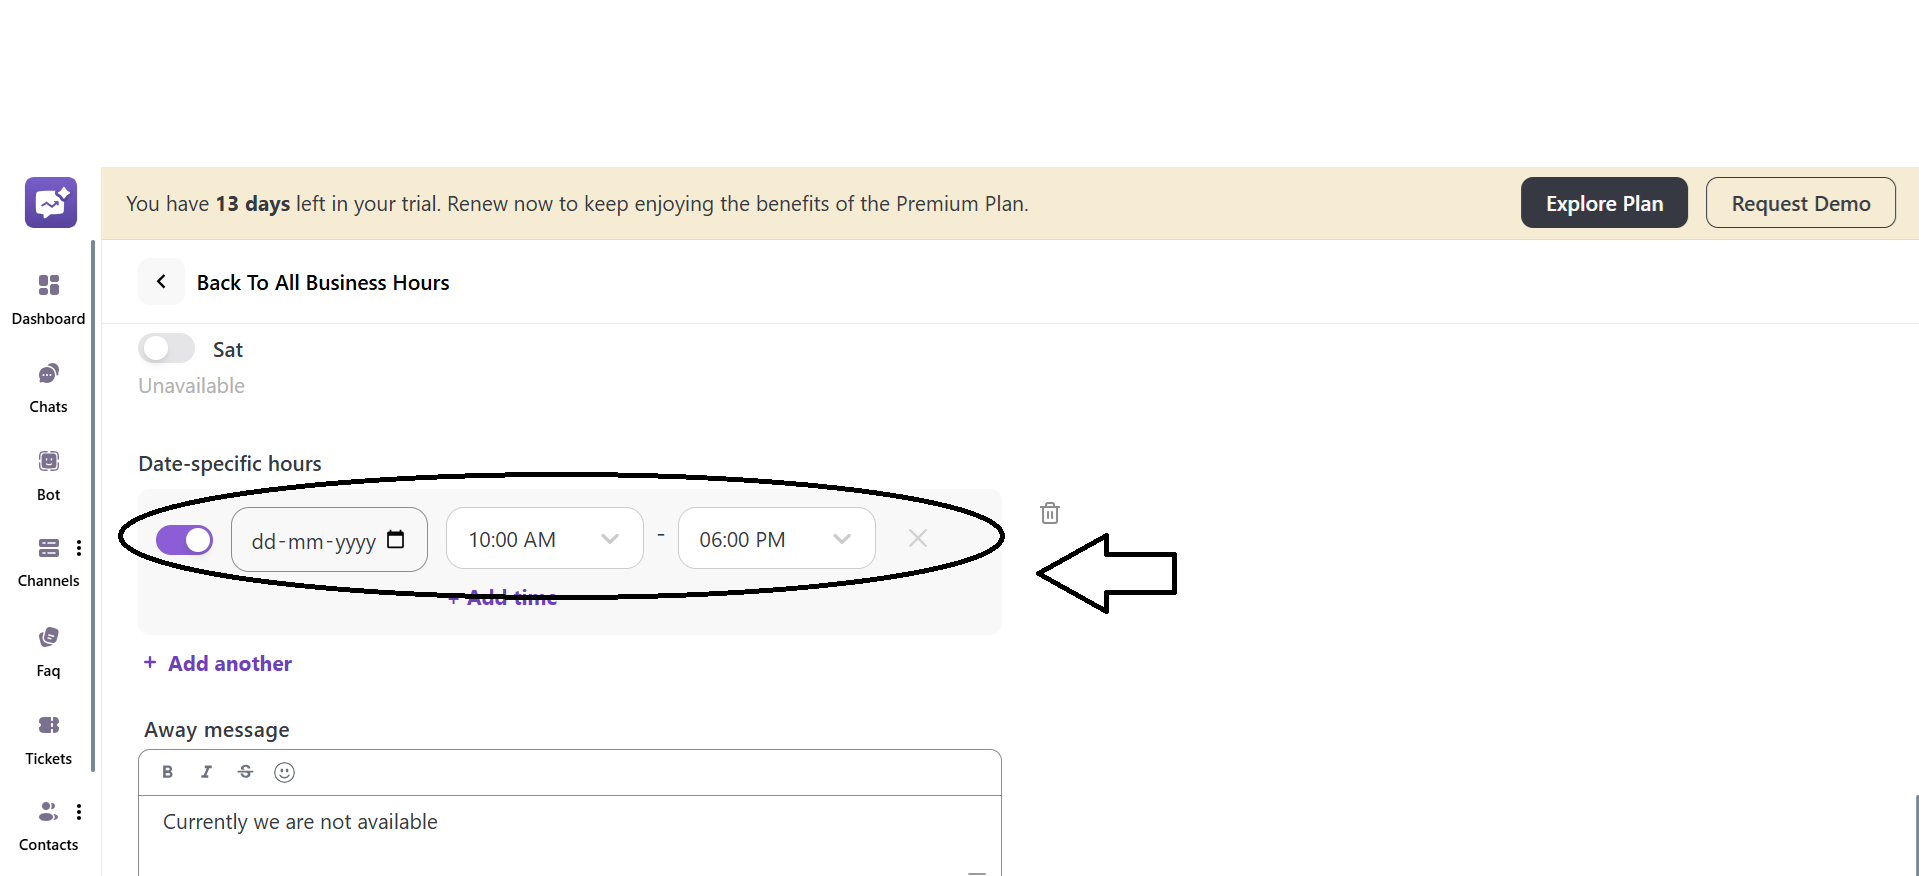Click the Explore Plan button
The image size is (1919, 876).
click(1603, 202)
